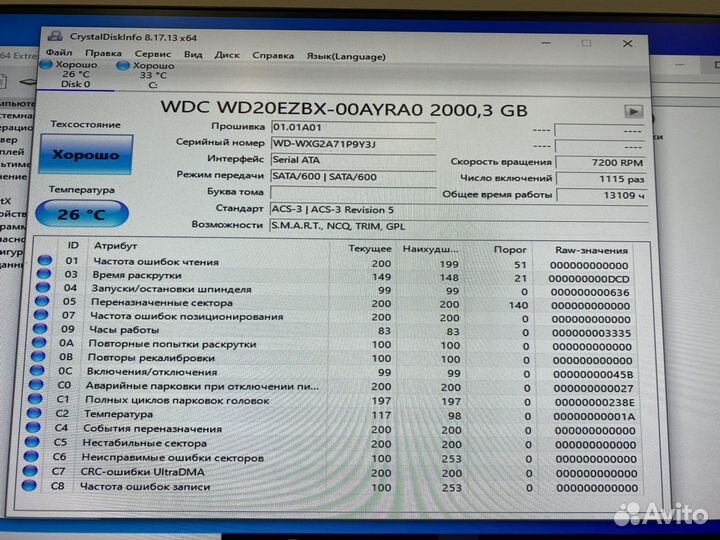
Task: Minimize the CrystalDiskInfo window
Action: [x=546, y=43]
